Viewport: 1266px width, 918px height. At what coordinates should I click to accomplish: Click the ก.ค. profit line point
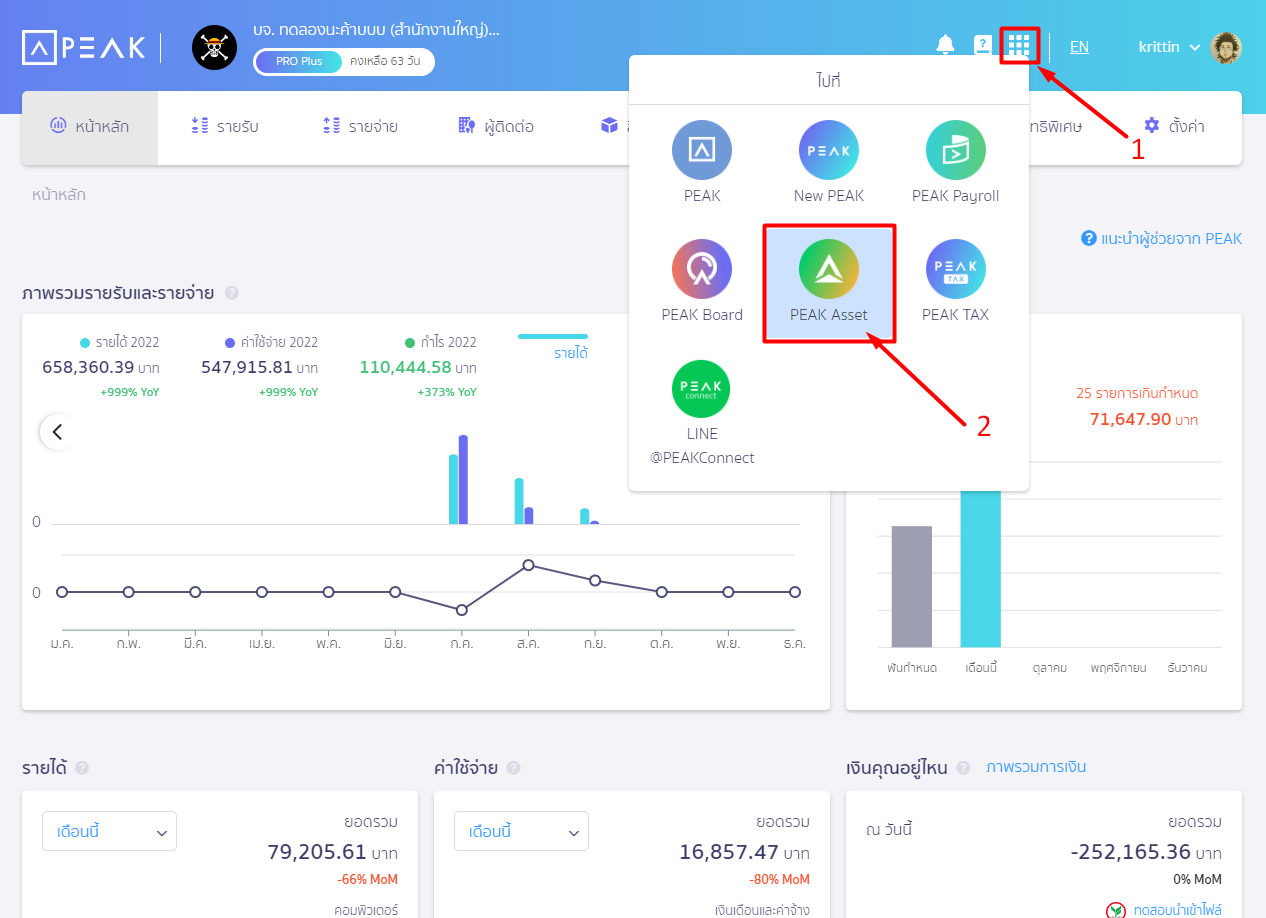tap(461, 610)
